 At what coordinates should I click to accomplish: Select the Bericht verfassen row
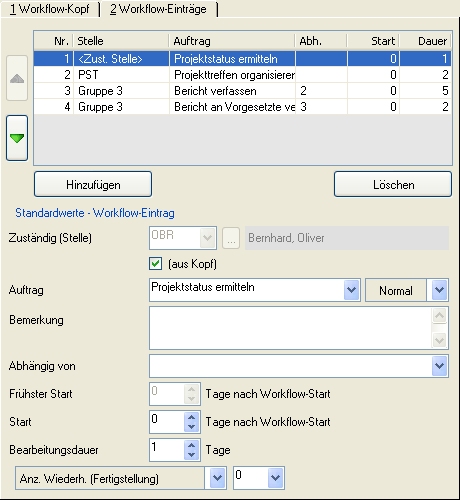click(243, 91)
